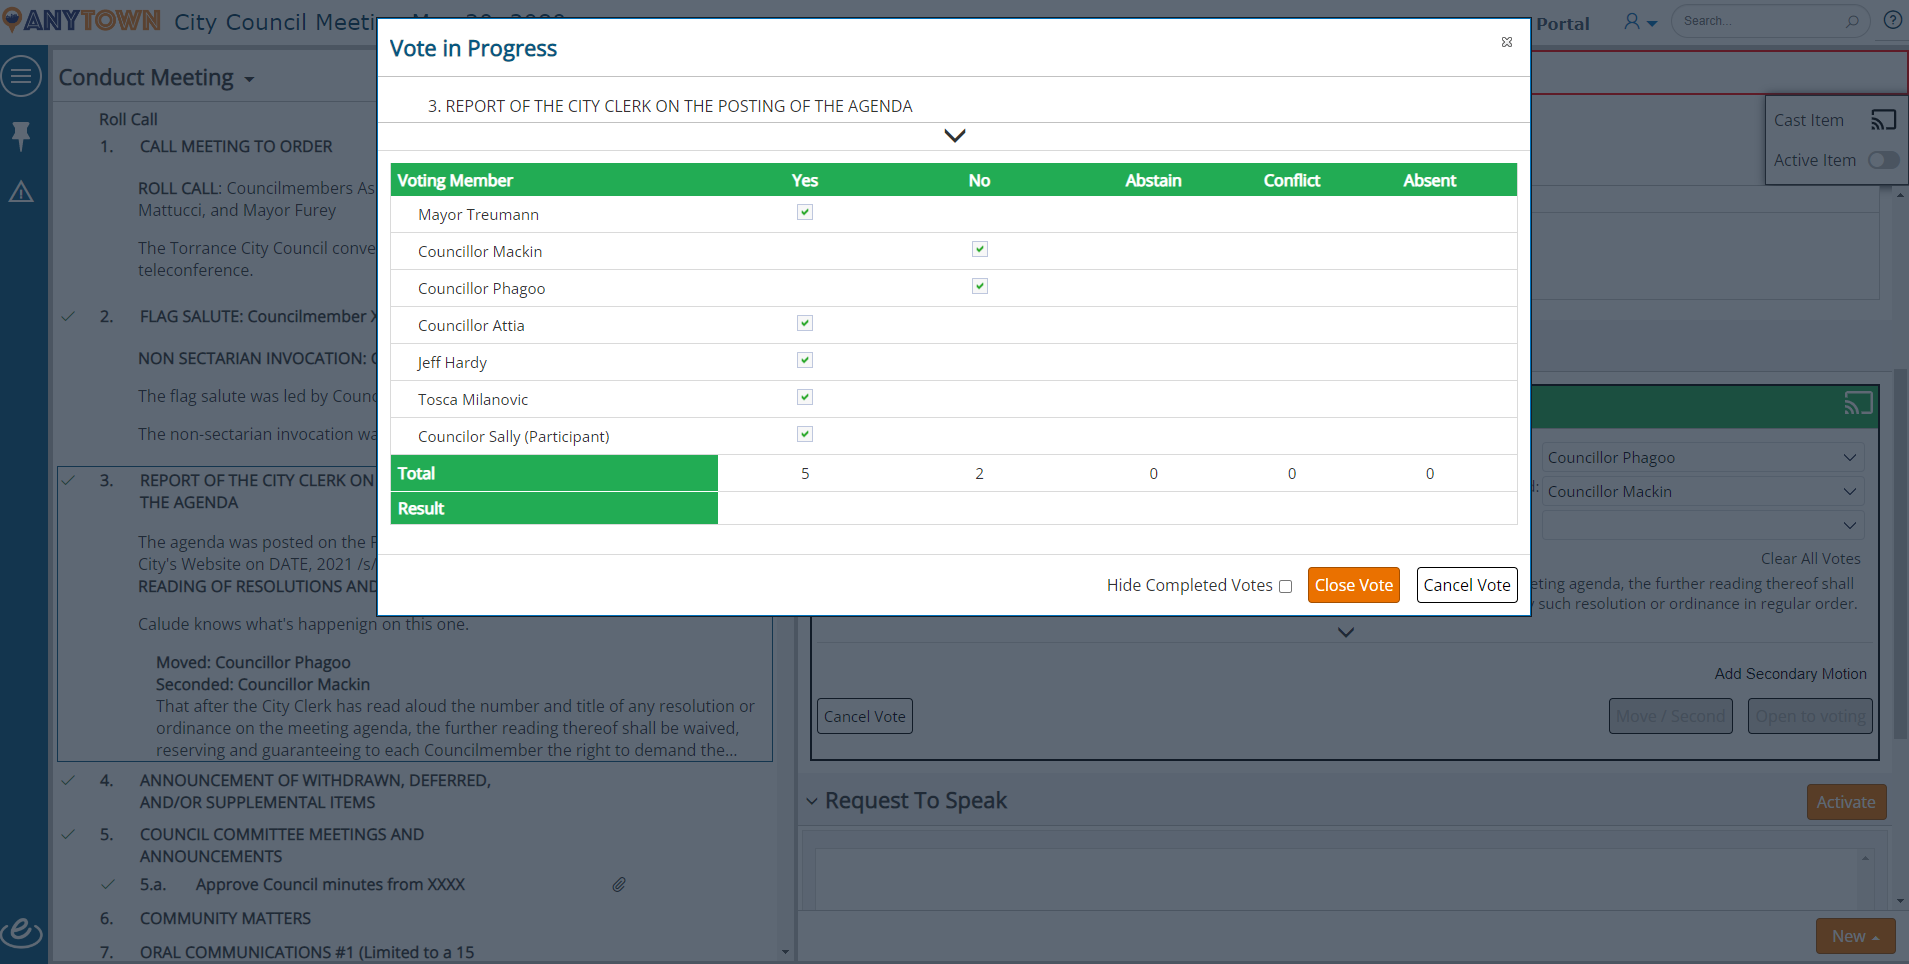The image size is (1909, 964).
Task: Toggle Yes vote for Tosca Milanovic
Action: (805, 397)
